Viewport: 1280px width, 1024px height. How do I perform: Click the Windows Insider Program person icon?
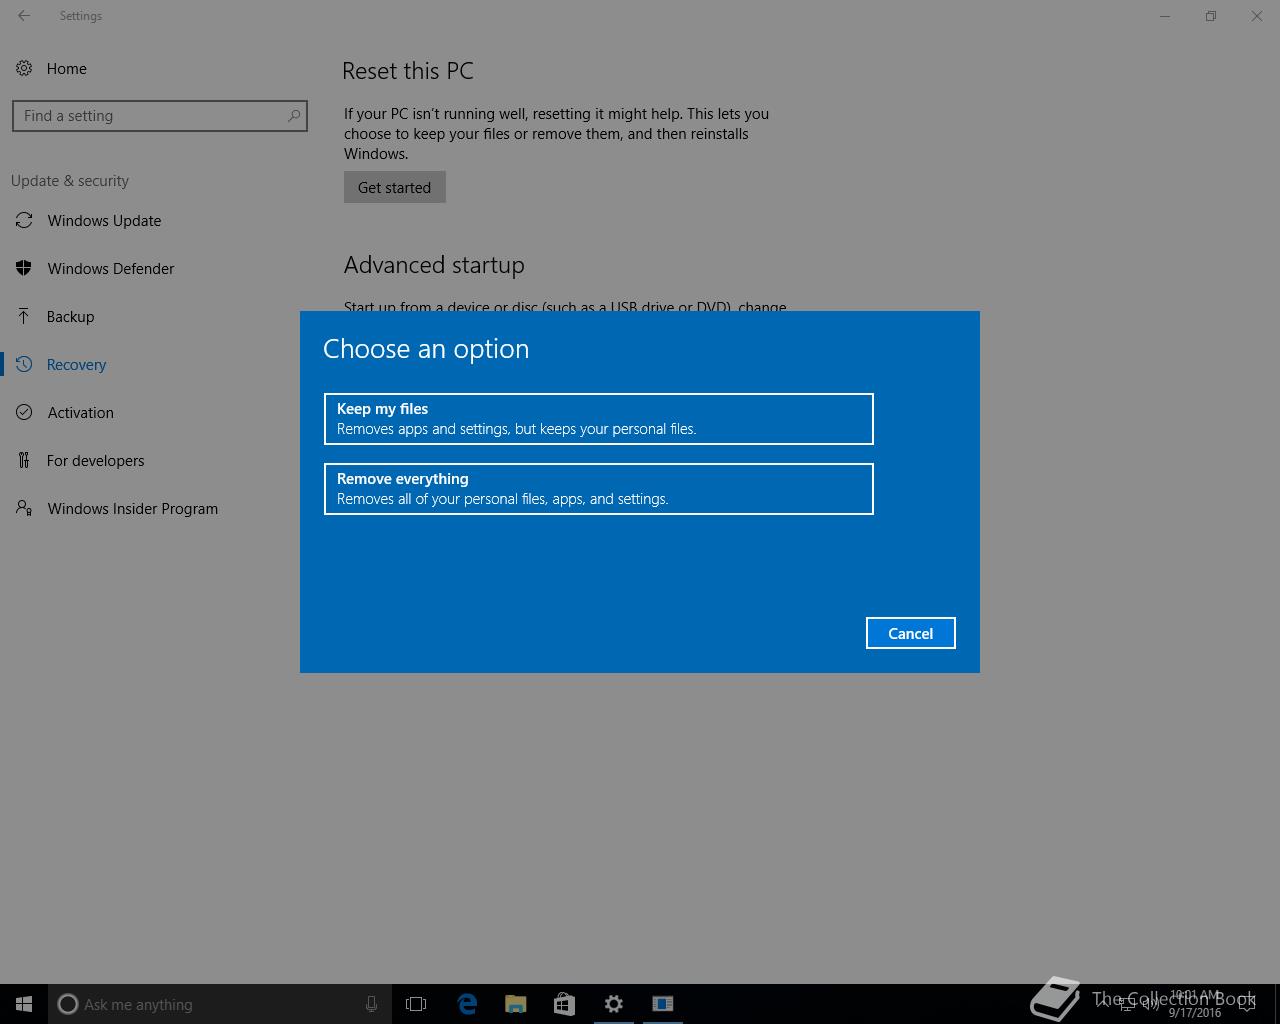tap(24, 508)
